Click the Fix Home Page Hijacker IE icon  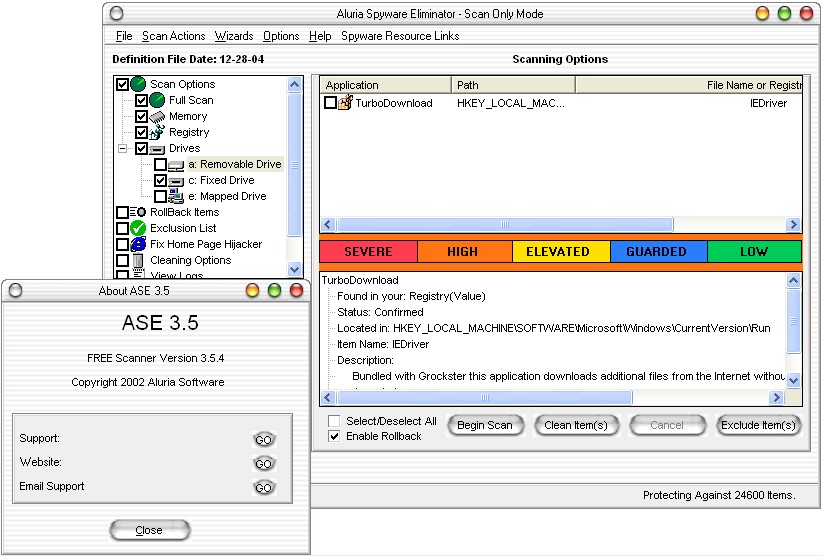click(x=138, y=244)
